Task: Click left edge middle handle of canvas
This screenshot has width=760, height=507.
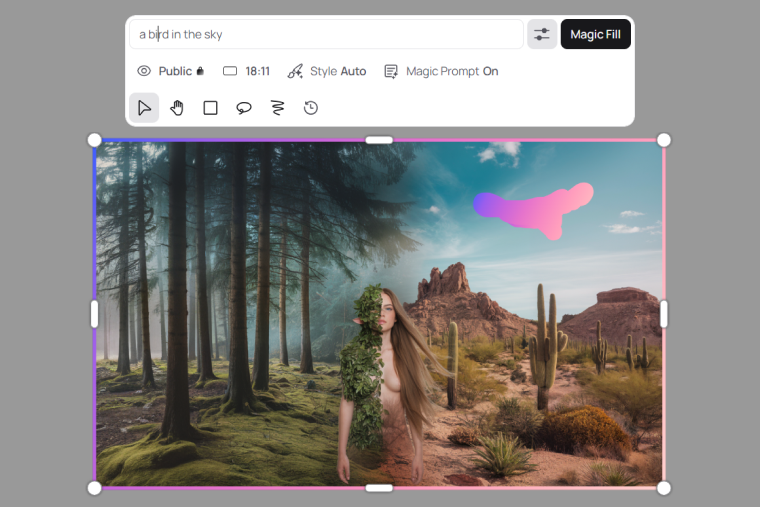Action: (95, 314)
